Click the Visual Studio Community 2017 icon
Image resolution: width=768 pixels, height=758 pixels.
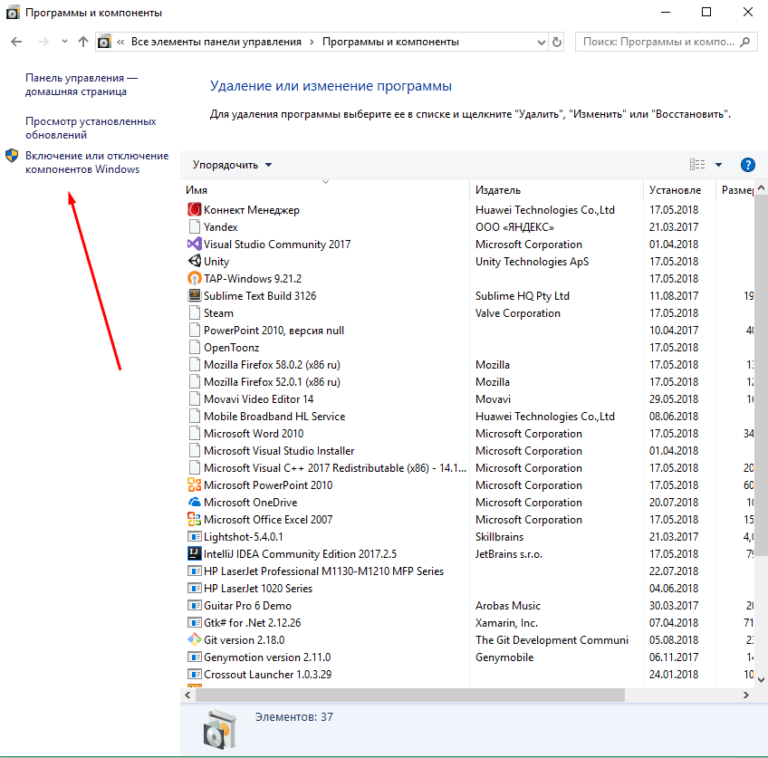[x=194, y=244]
